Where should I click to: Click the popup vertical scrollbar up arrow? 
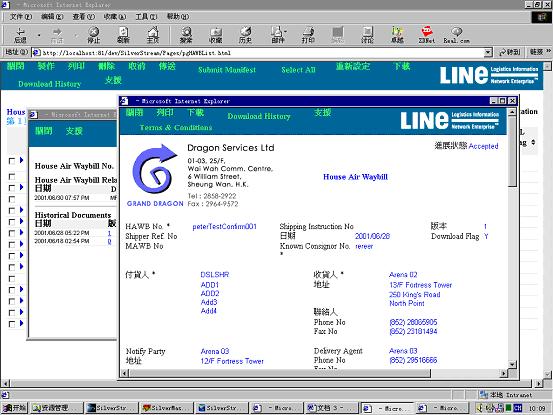coord(512,112)
